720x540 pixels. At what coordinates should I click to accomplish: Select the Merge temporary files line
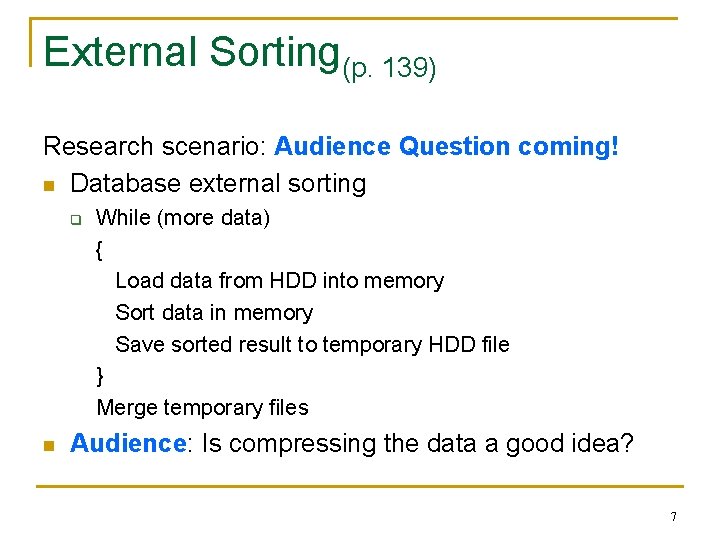click(x=202, y=408)
